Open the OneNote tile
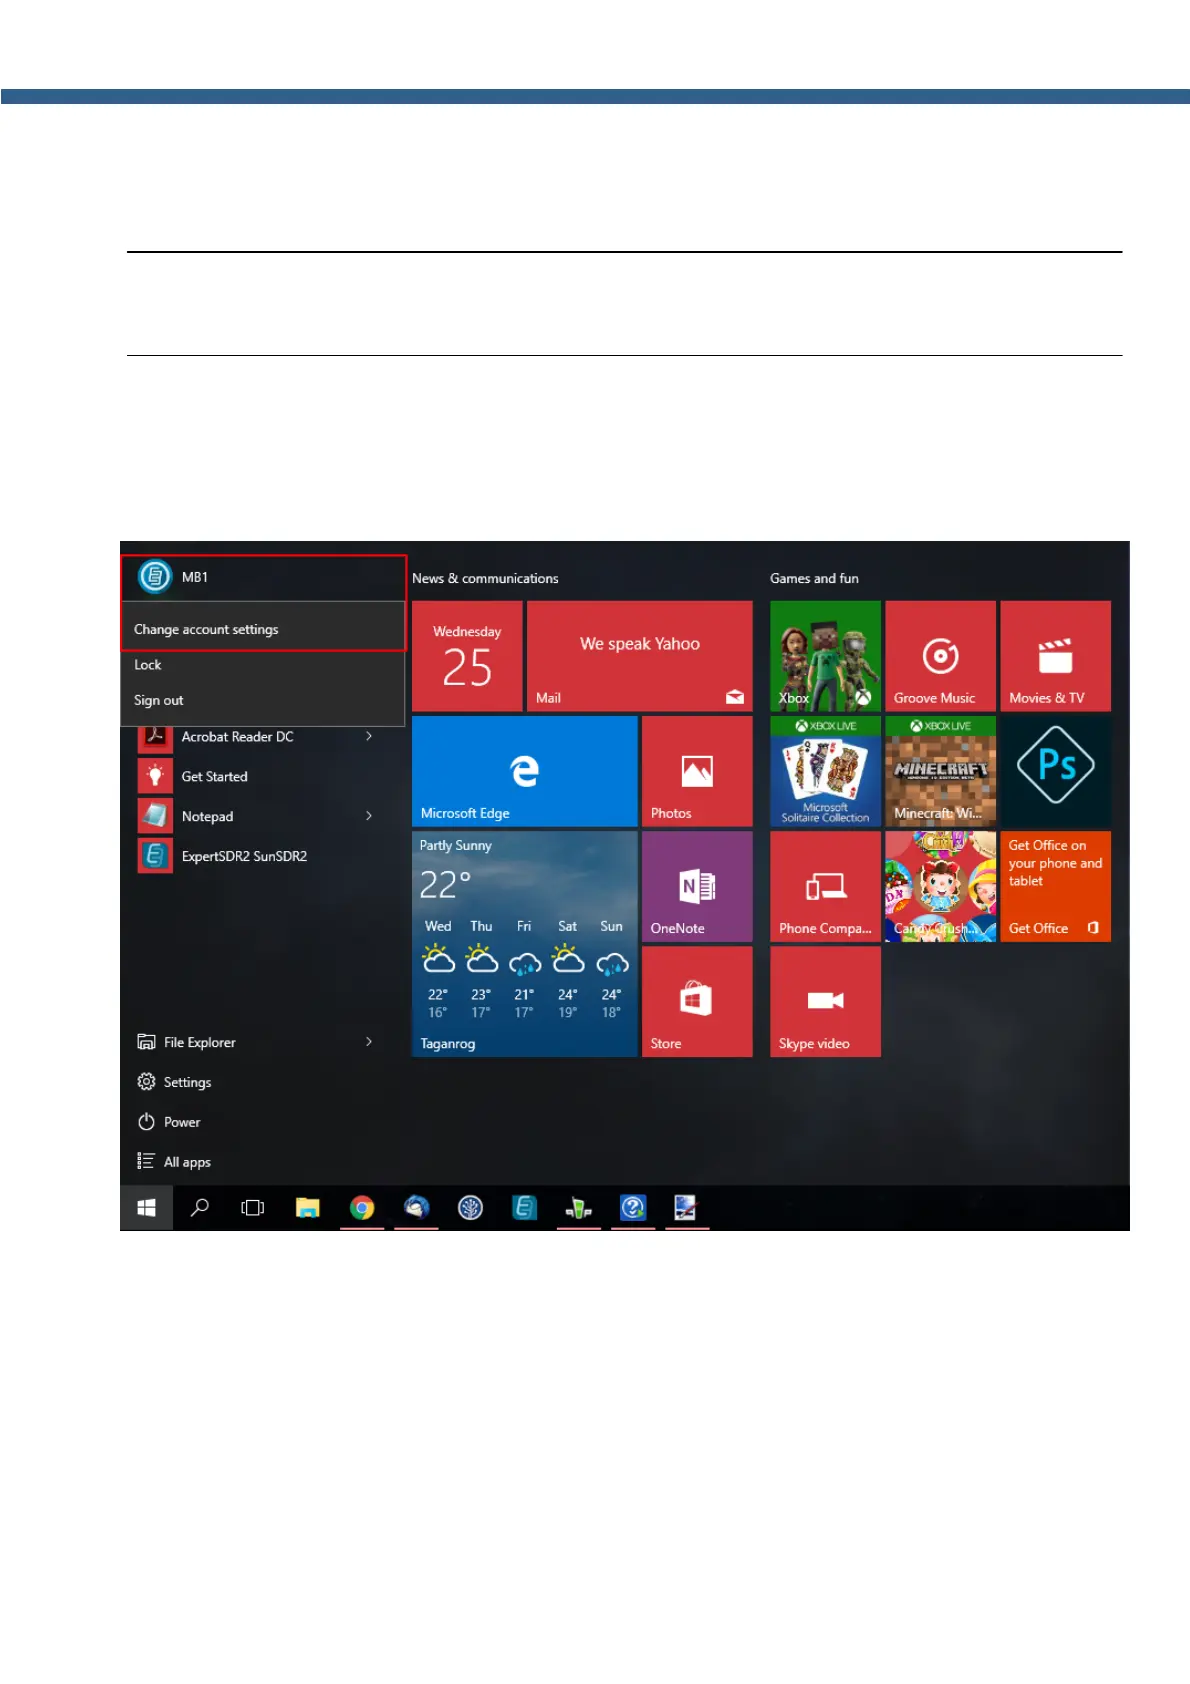 697,886
